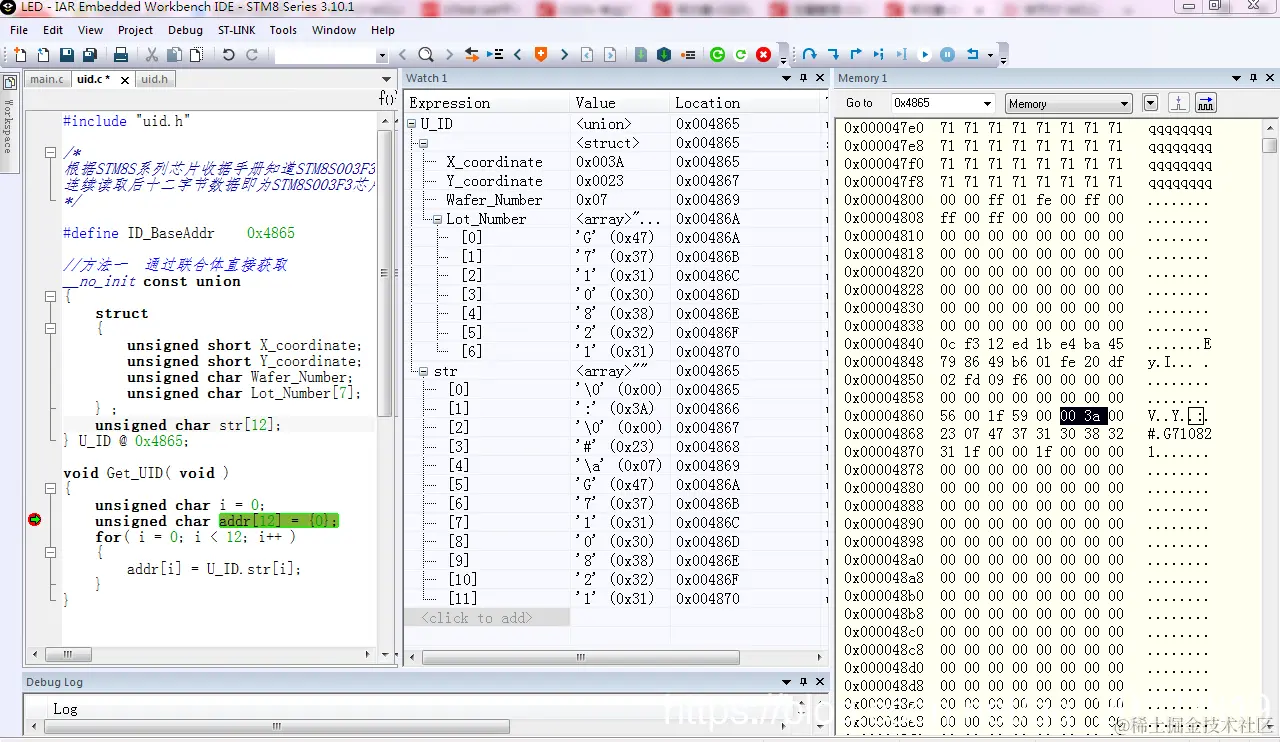Open the Project menu
This screenshot has width=1280, height=742.
pyautogui.click(x=135, y=30)
